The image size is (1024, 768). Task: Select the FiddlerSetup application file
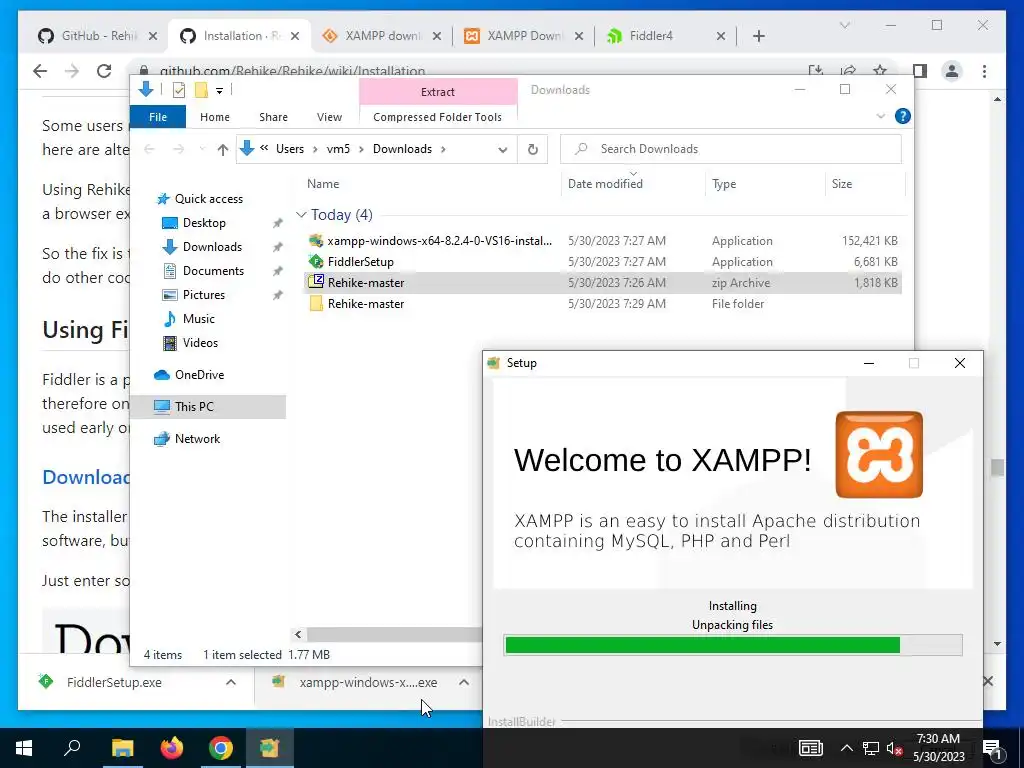coord(603,262)
